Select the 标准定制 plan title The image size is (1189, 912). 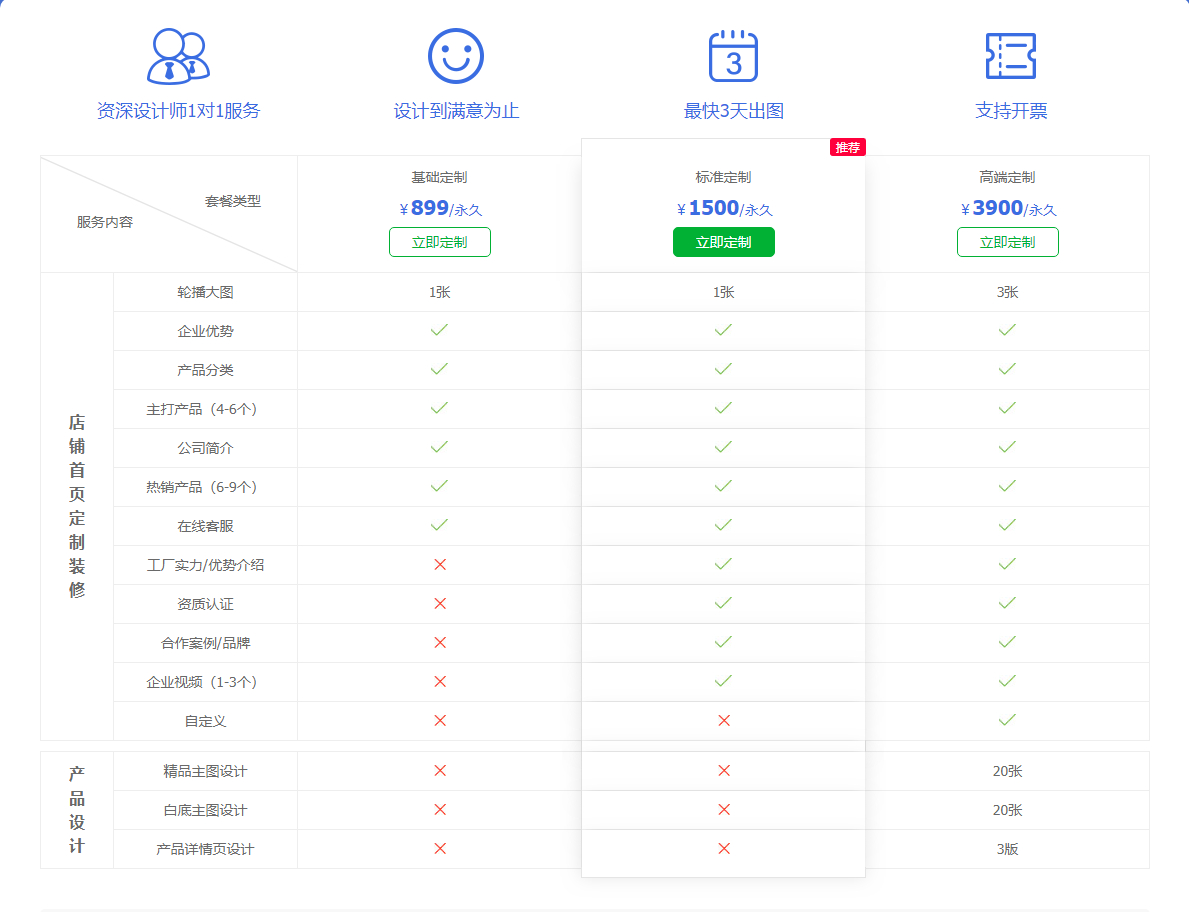pyautogui.click(x=723, y=178)
